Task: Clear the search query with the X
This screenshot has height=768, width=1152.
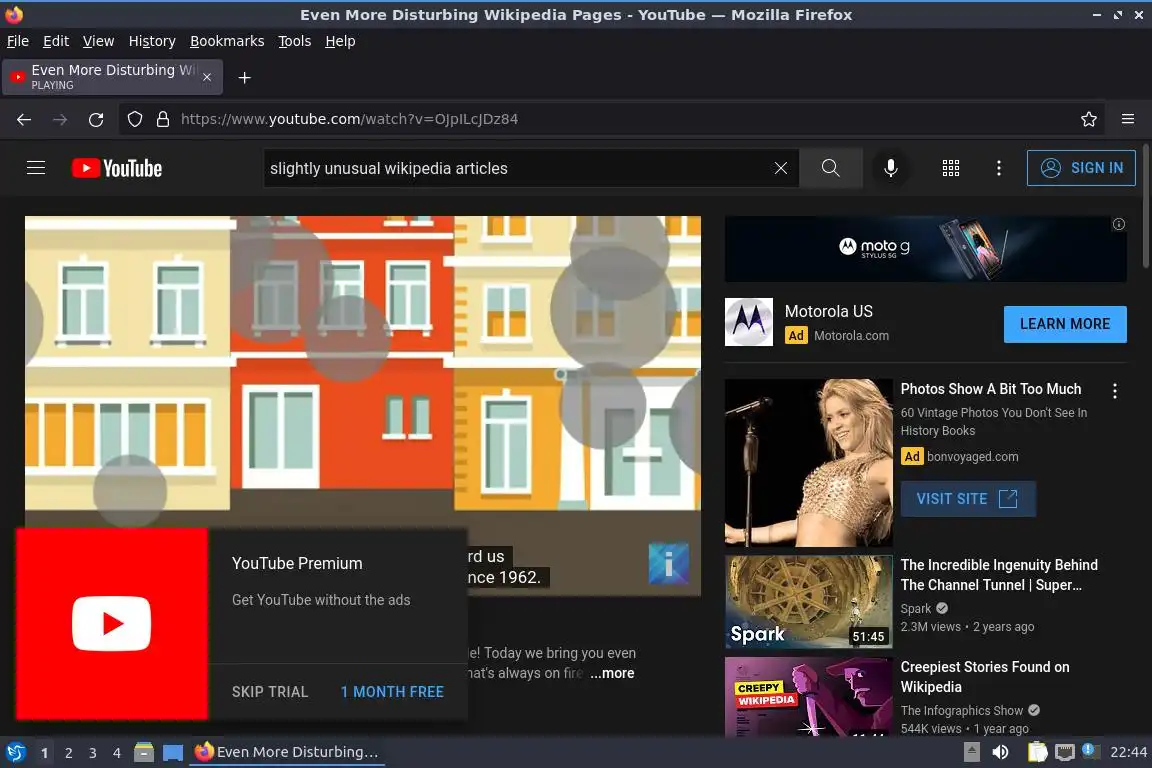Action: (780, 168)
